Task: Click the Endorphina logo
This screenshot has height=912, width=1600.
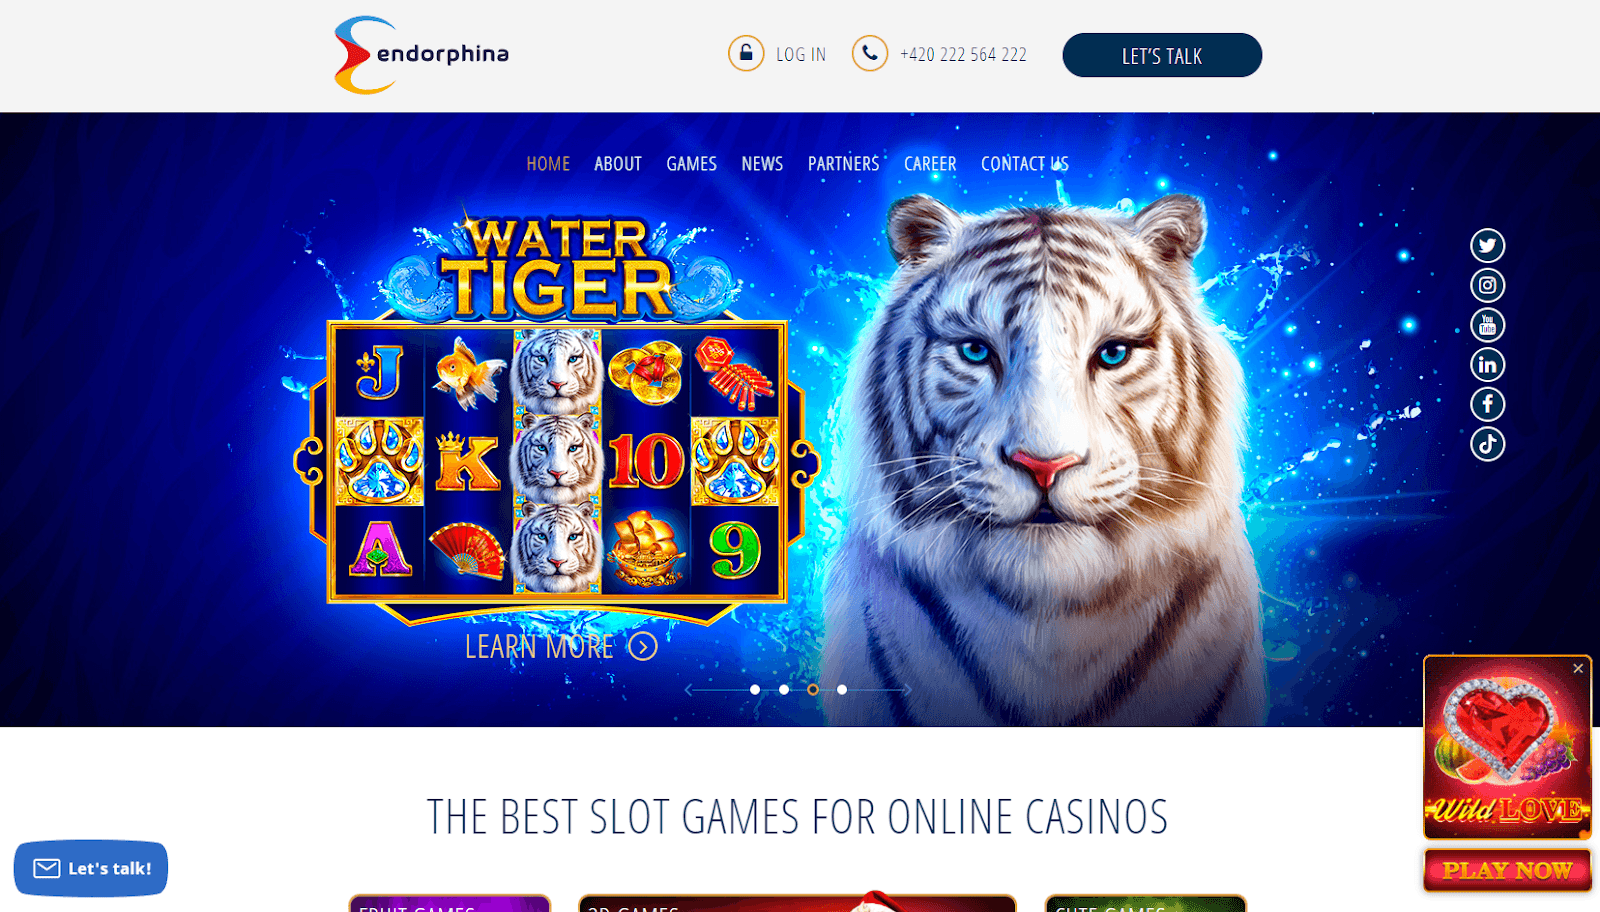Action: pyautogui.click(x=421, y=55)
